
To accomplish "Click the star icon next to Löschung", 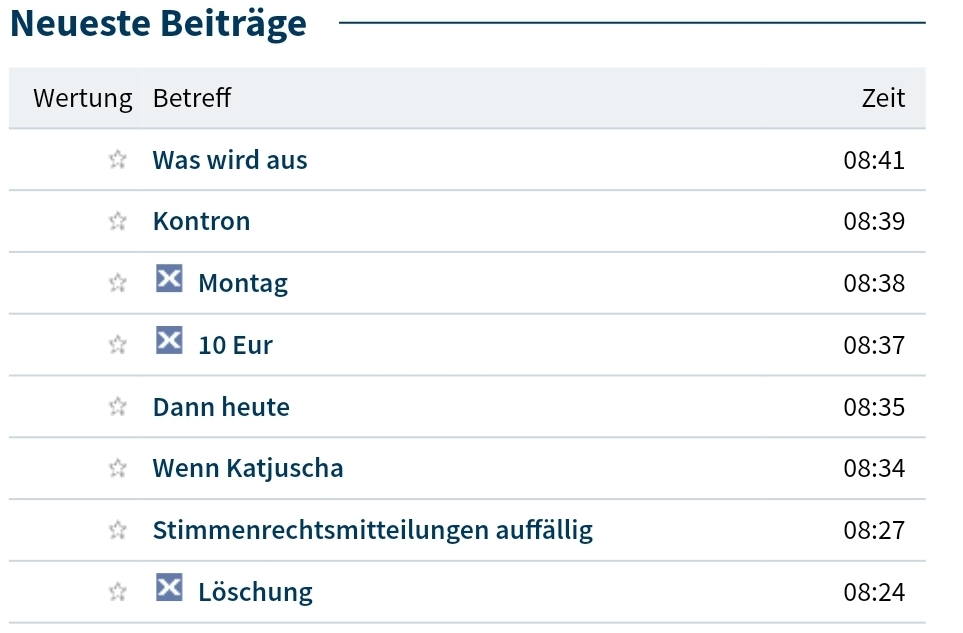I will click(117, 591).
